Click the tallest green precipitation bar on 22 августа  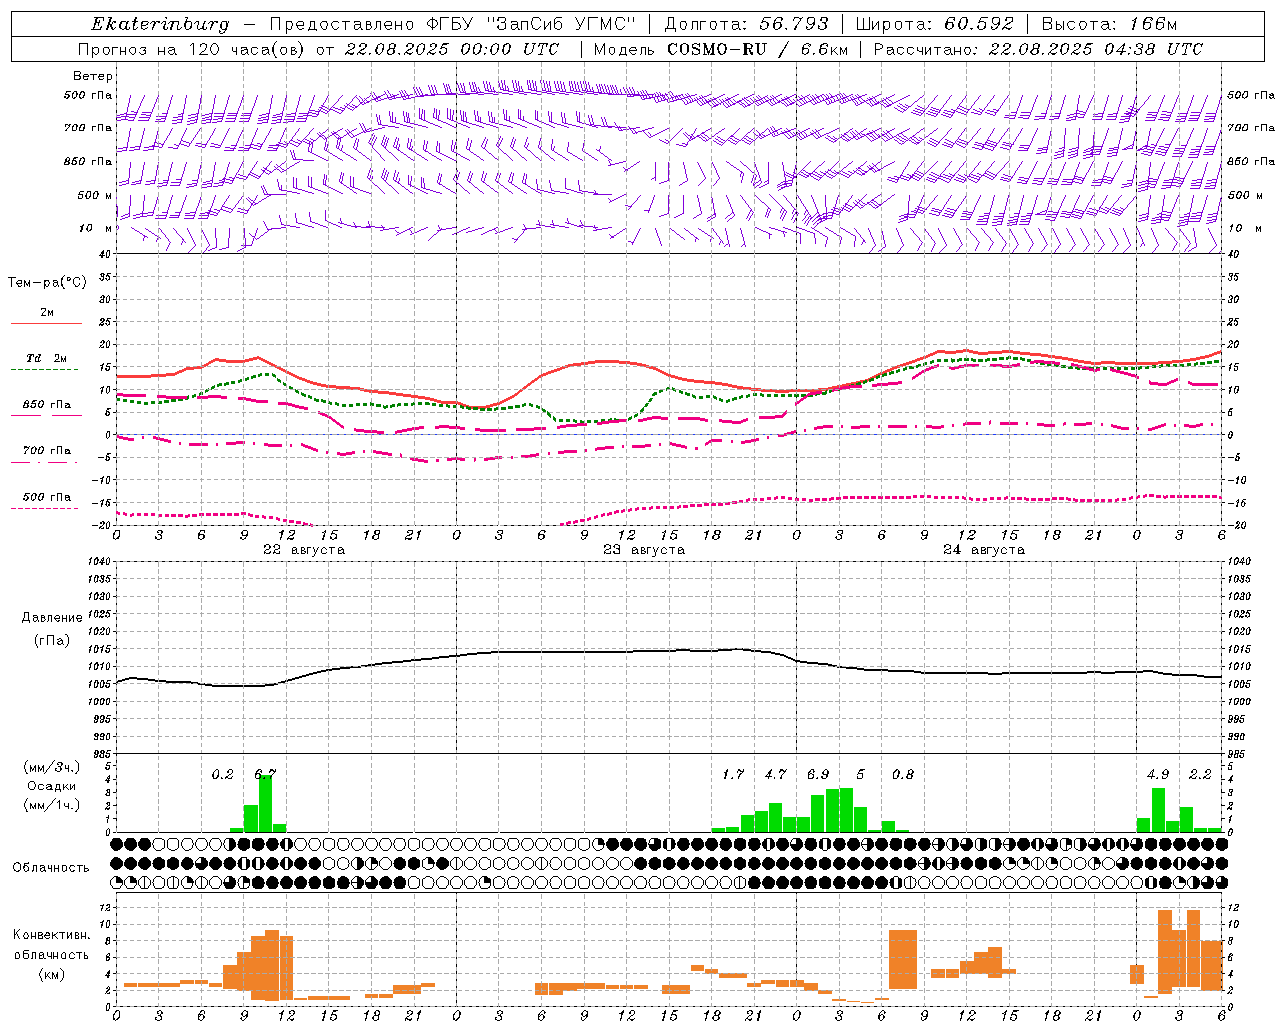(x=265, y=803)
